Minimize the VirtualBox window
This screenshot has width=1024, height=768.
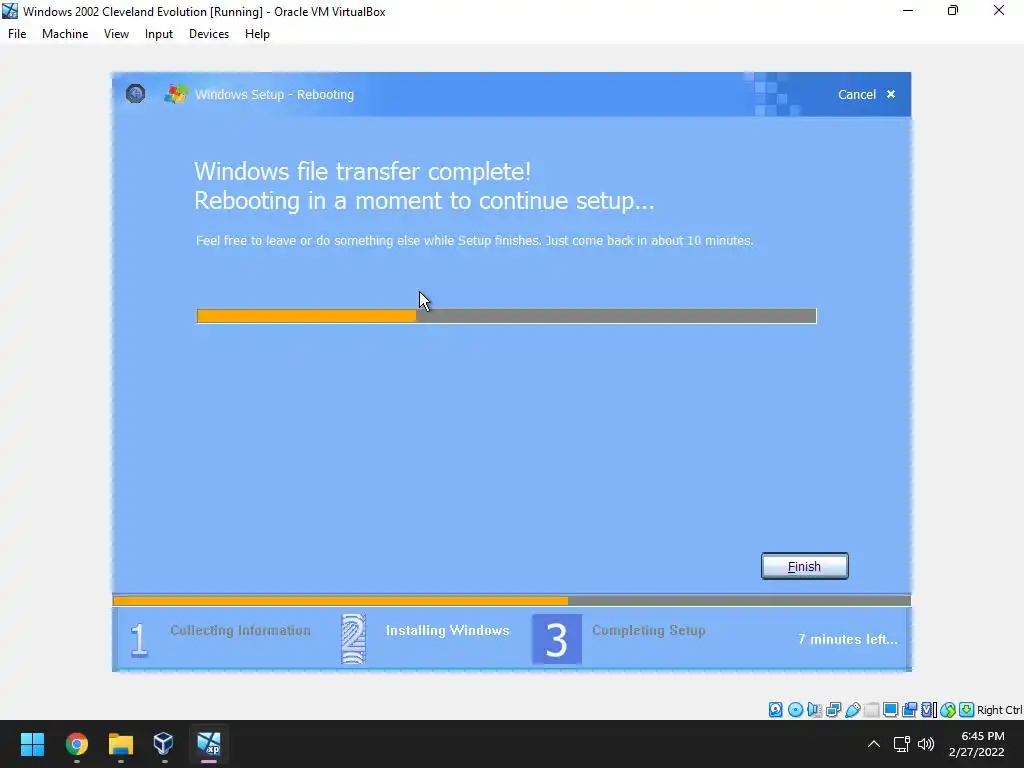click(908, 11)
